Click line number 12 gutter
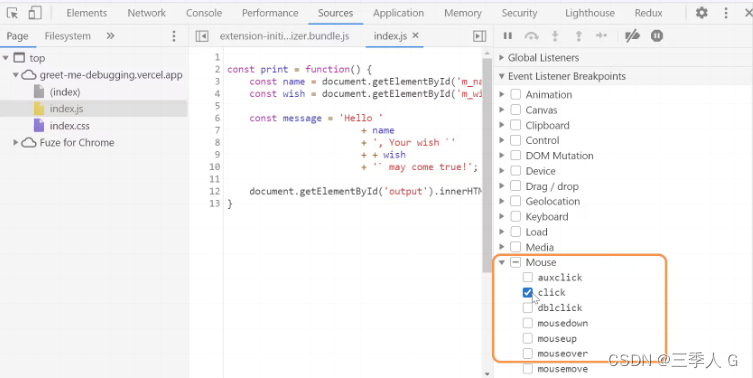Image resolution: width=753 pixels, height=378 pixels. (215, 191)
